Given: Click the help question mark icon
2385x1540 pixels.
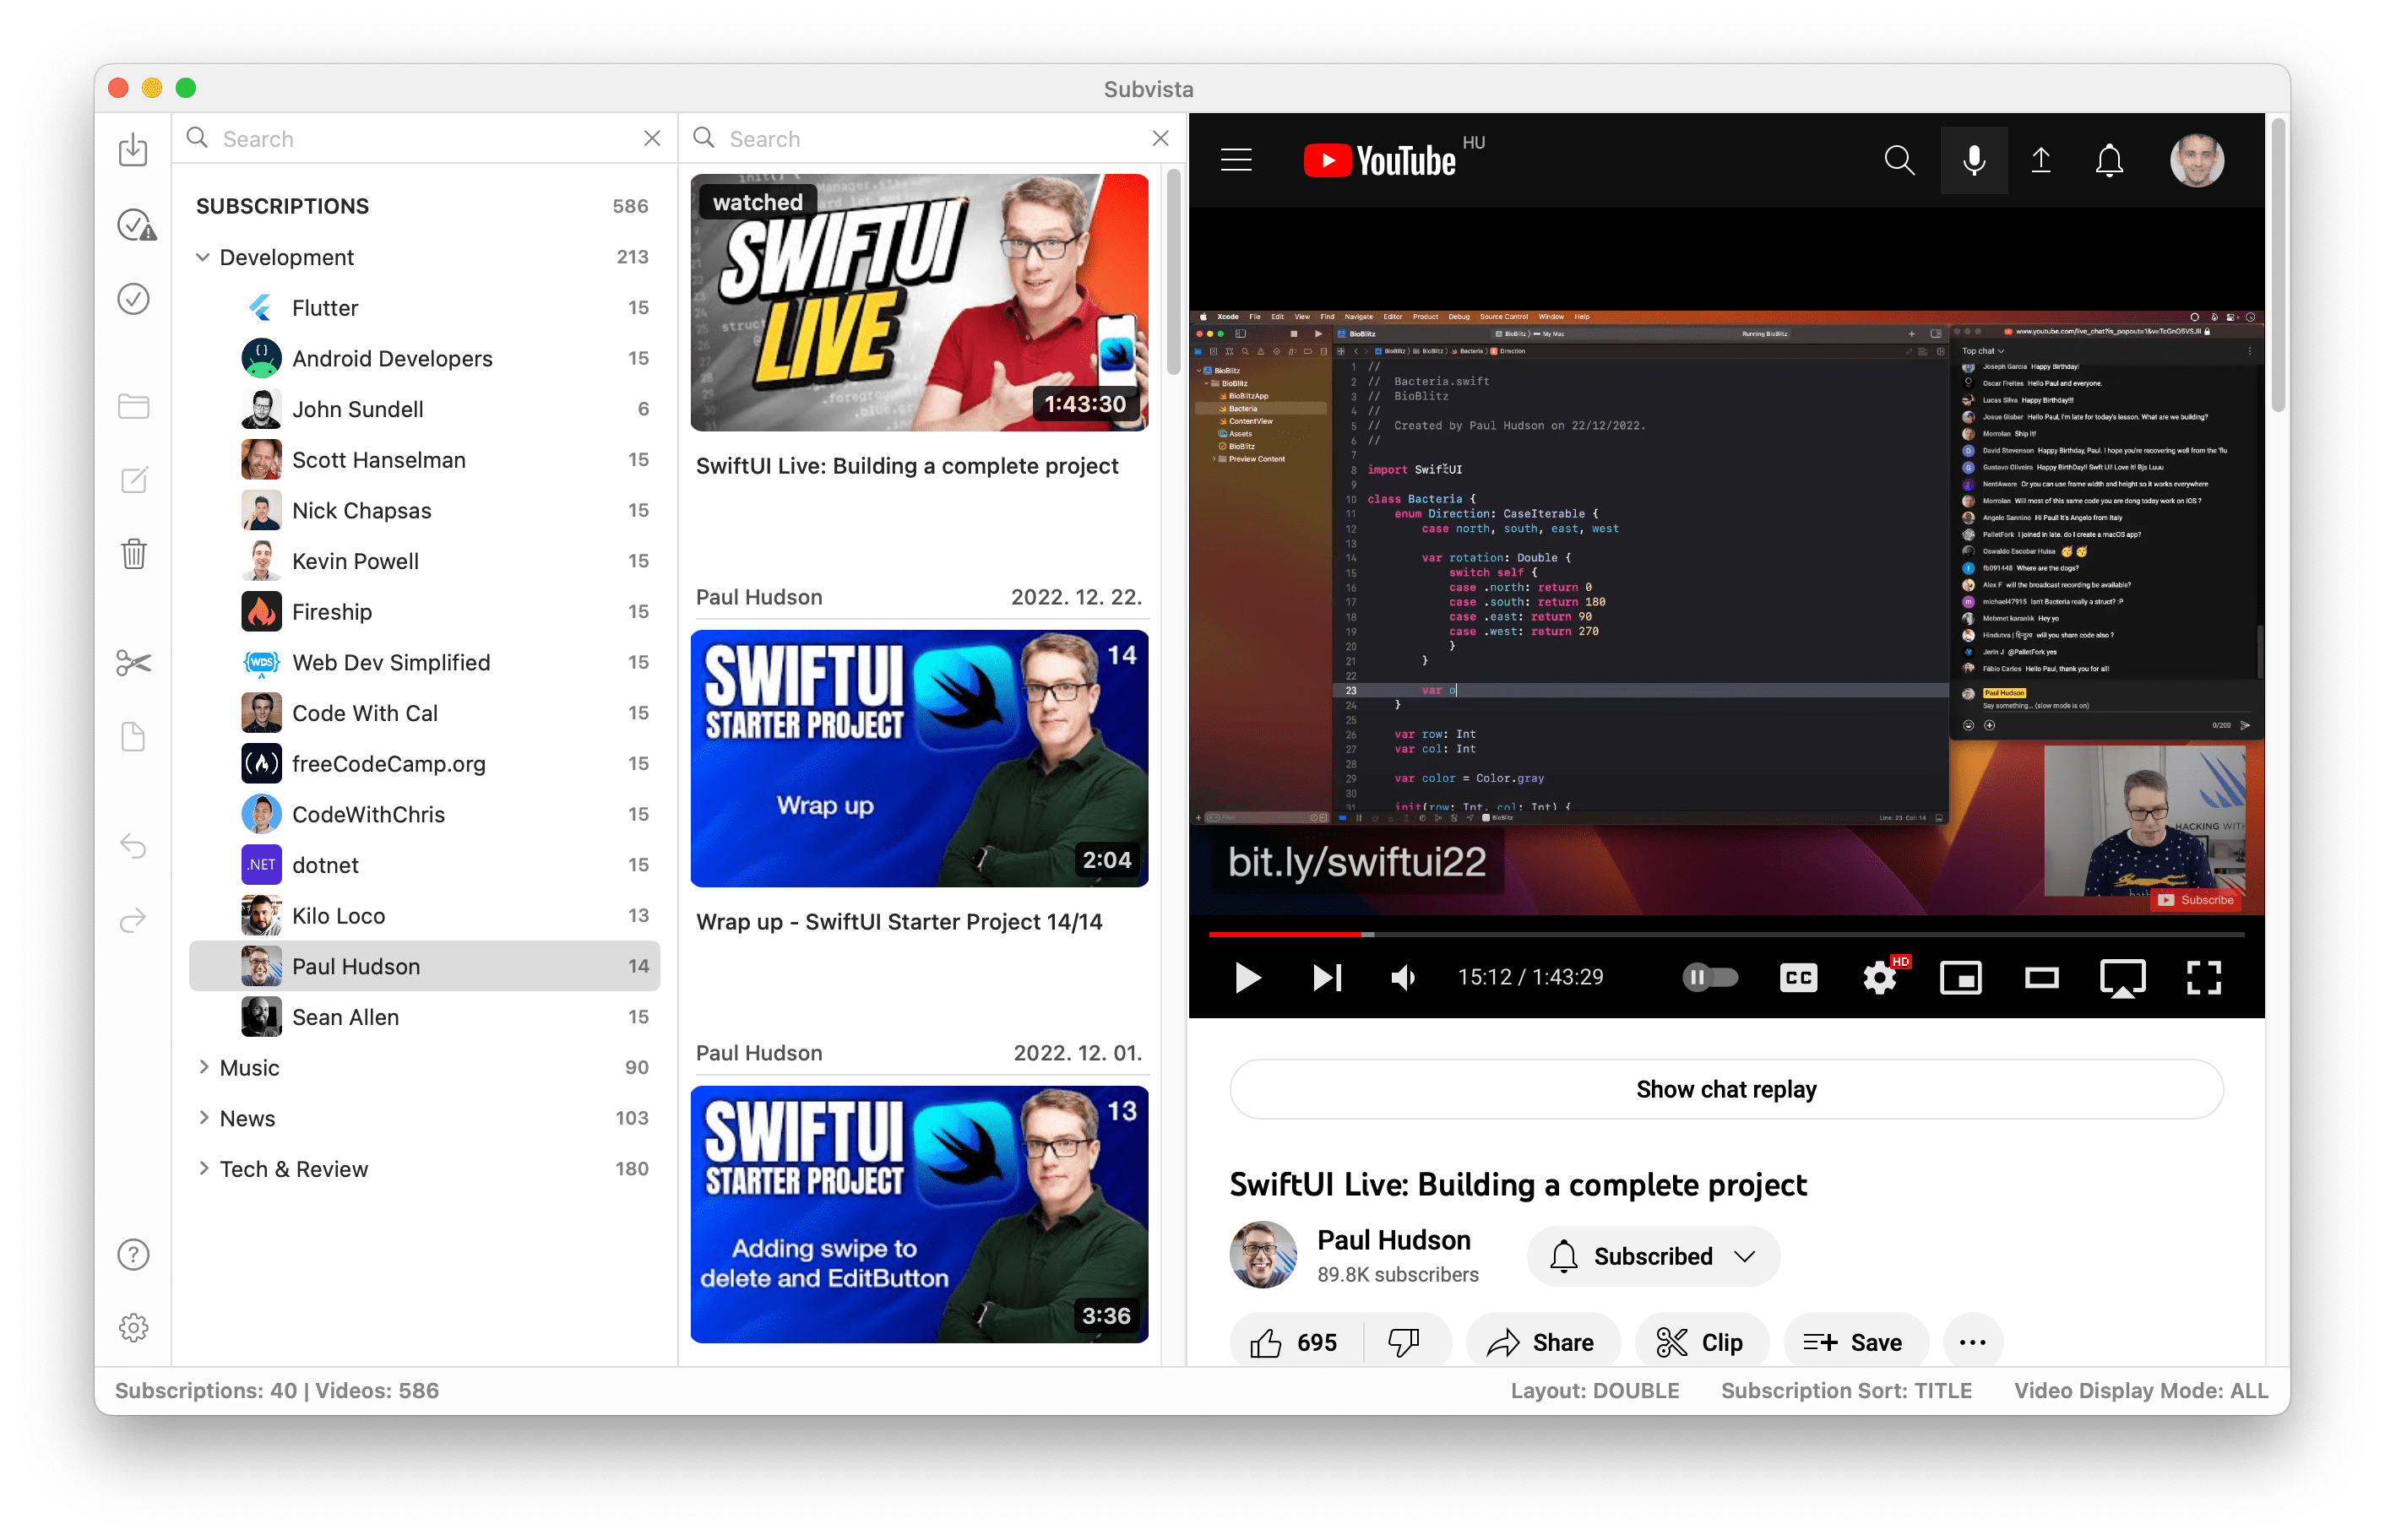Looking at the screenshot, I should tap(133, 1254).
